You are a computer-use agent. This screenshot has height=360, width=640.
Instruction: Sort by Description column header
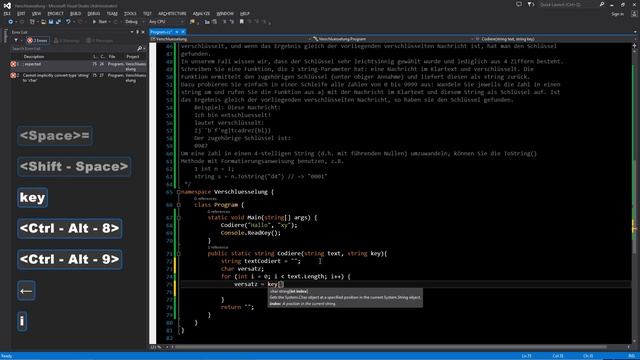click(34, 57)
